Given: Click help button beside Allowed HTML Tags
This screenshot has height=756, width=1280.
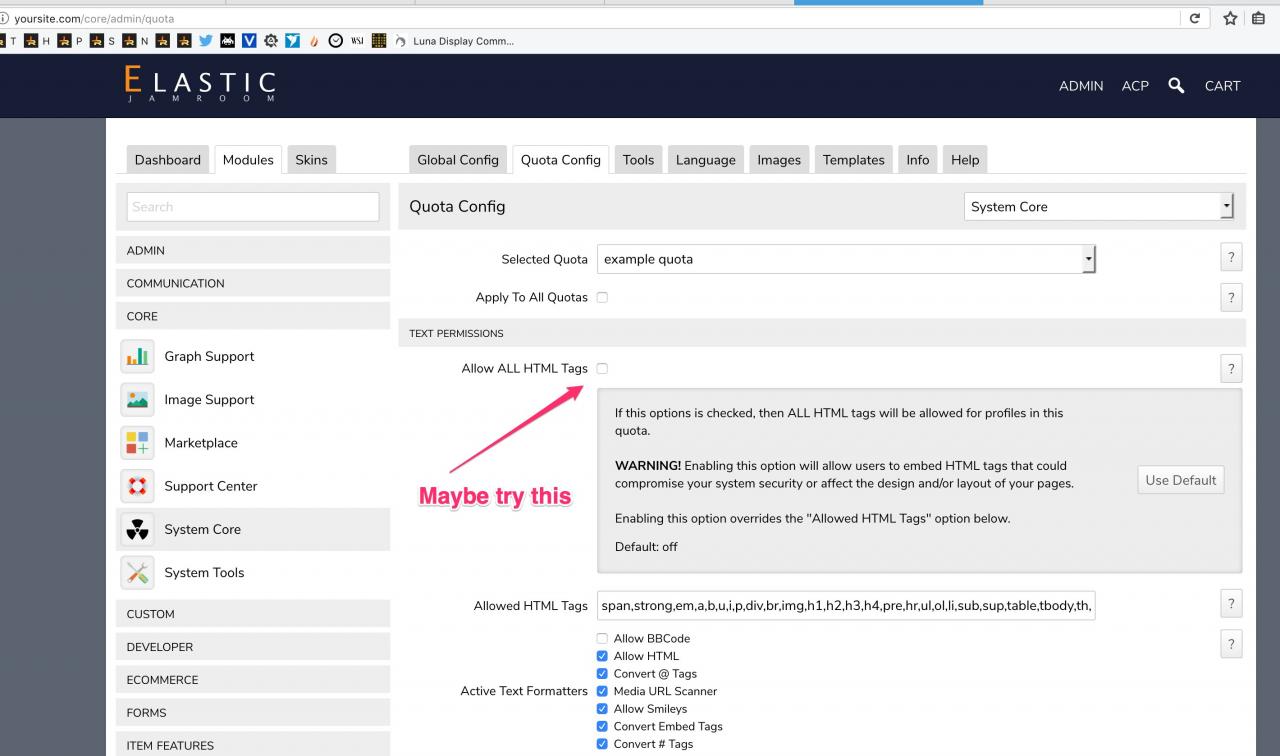Looking at the screenshot, I should click(x=1231, y=604).
